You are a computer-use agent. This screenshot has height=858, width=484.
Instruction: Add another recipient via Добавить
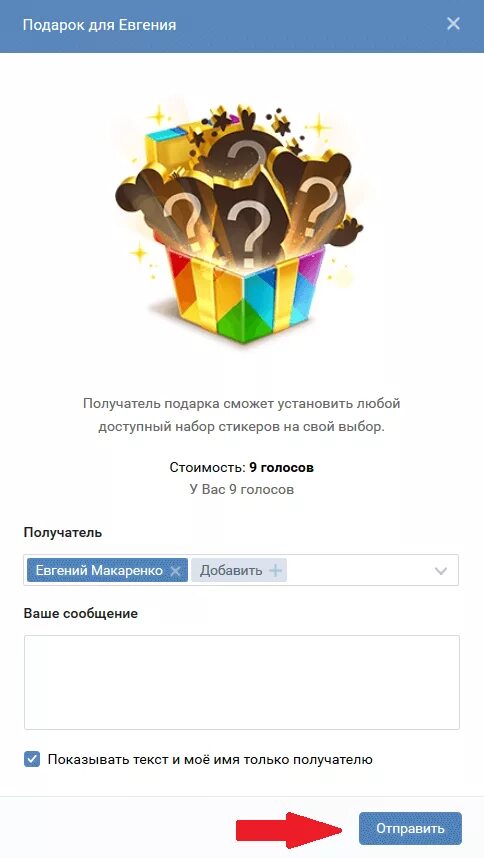(231, 571)
